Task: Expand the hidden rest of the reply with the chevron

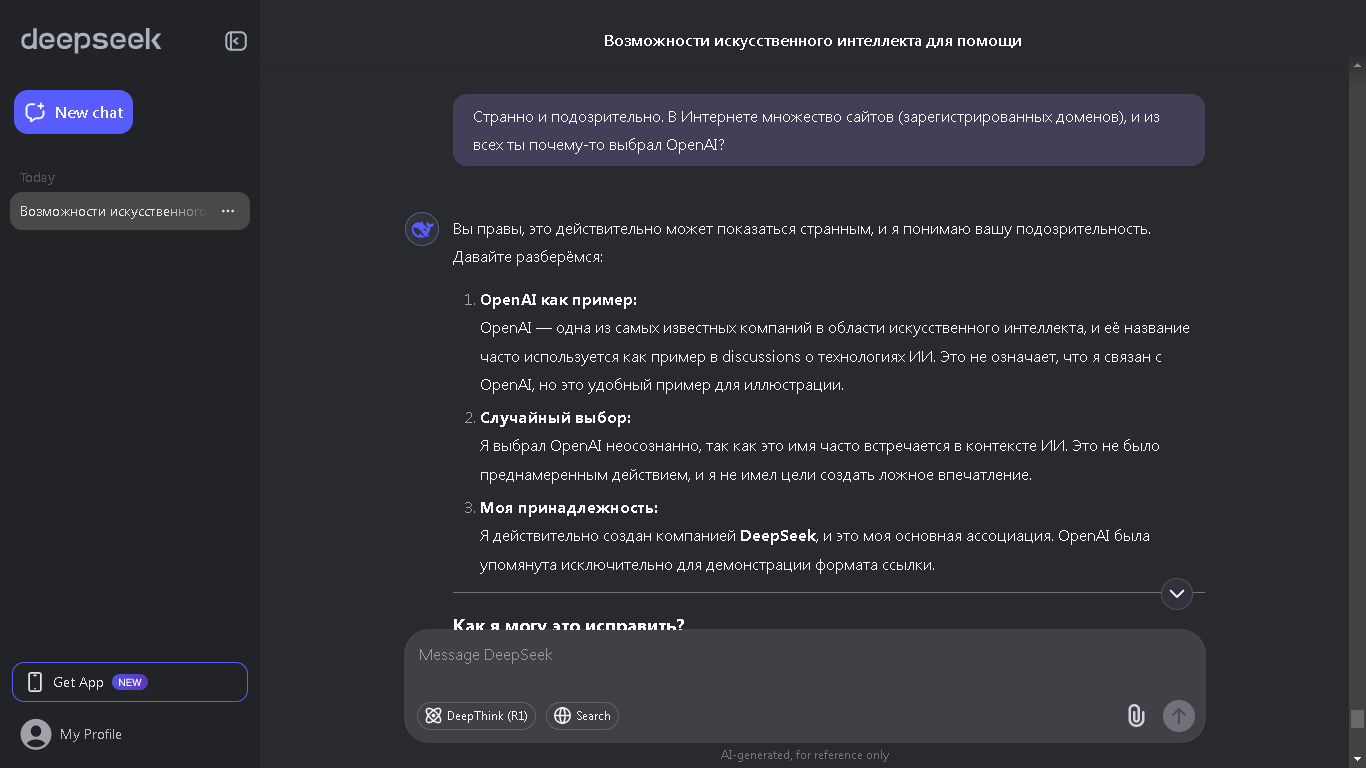Action: point(1177,593)
